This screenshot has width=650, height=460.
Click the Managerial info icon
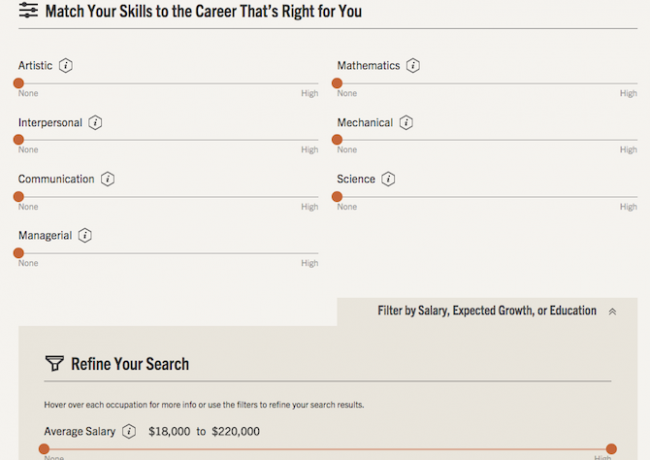[x=85, y=235]
